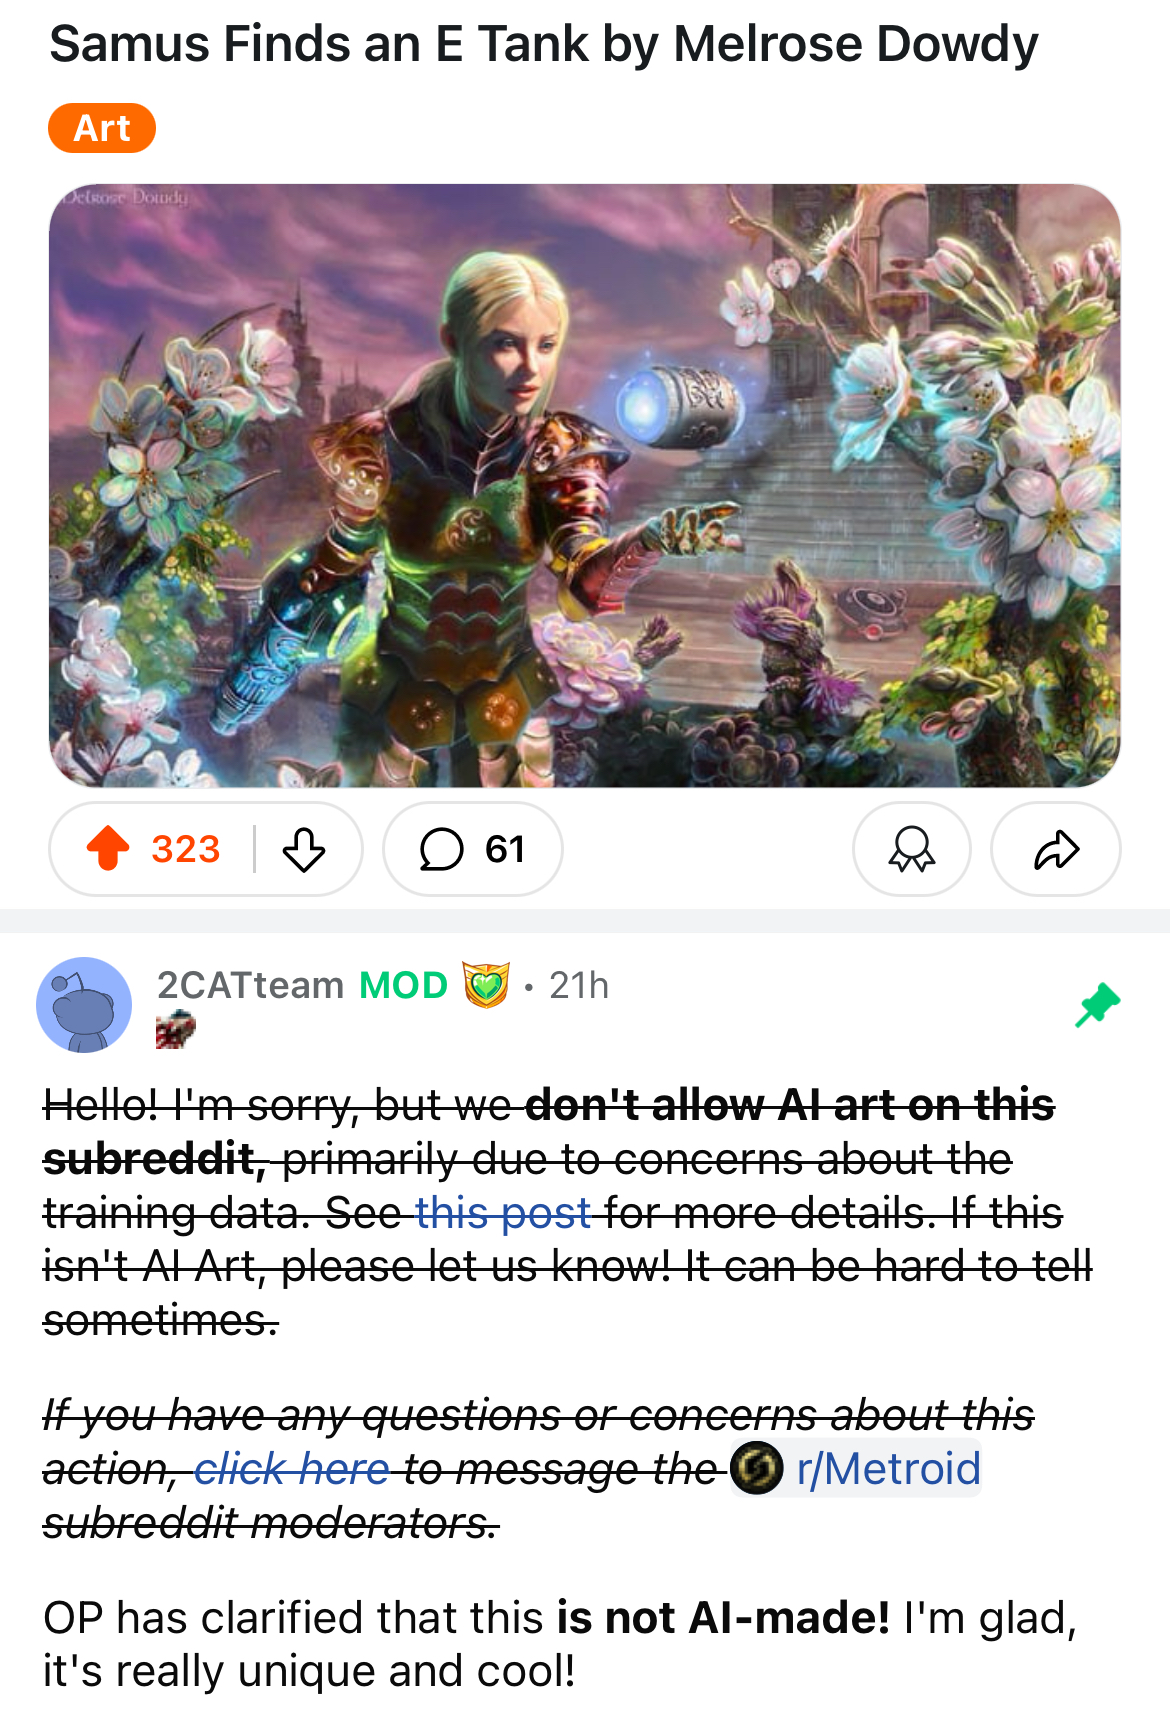Share the post with the arrow icon

pos(1056,849)
